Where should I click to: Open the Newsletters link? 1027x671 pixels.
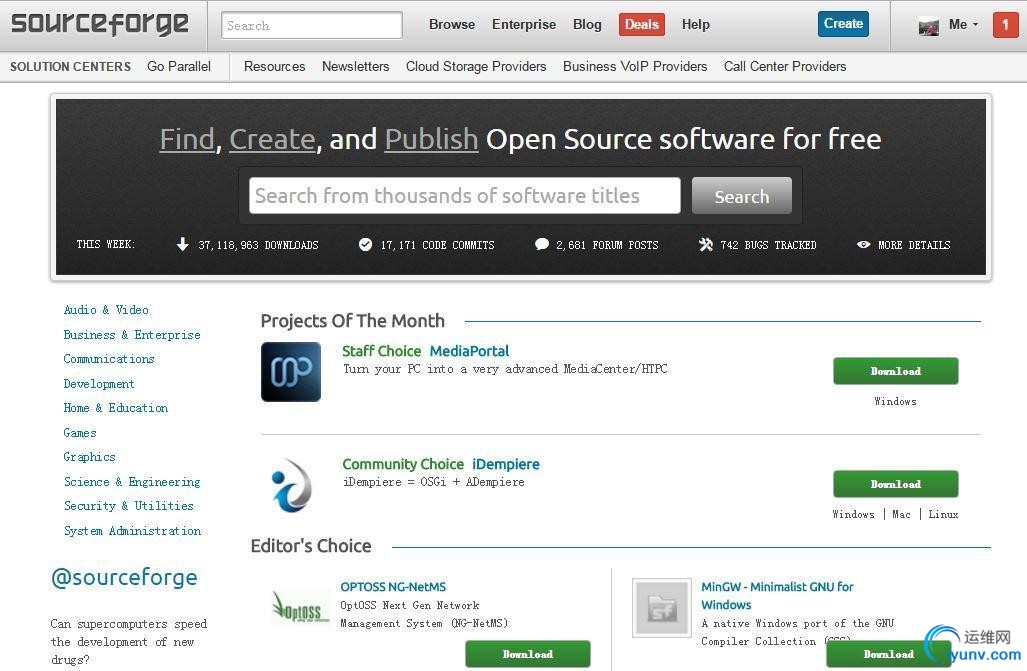coord(356,66)
